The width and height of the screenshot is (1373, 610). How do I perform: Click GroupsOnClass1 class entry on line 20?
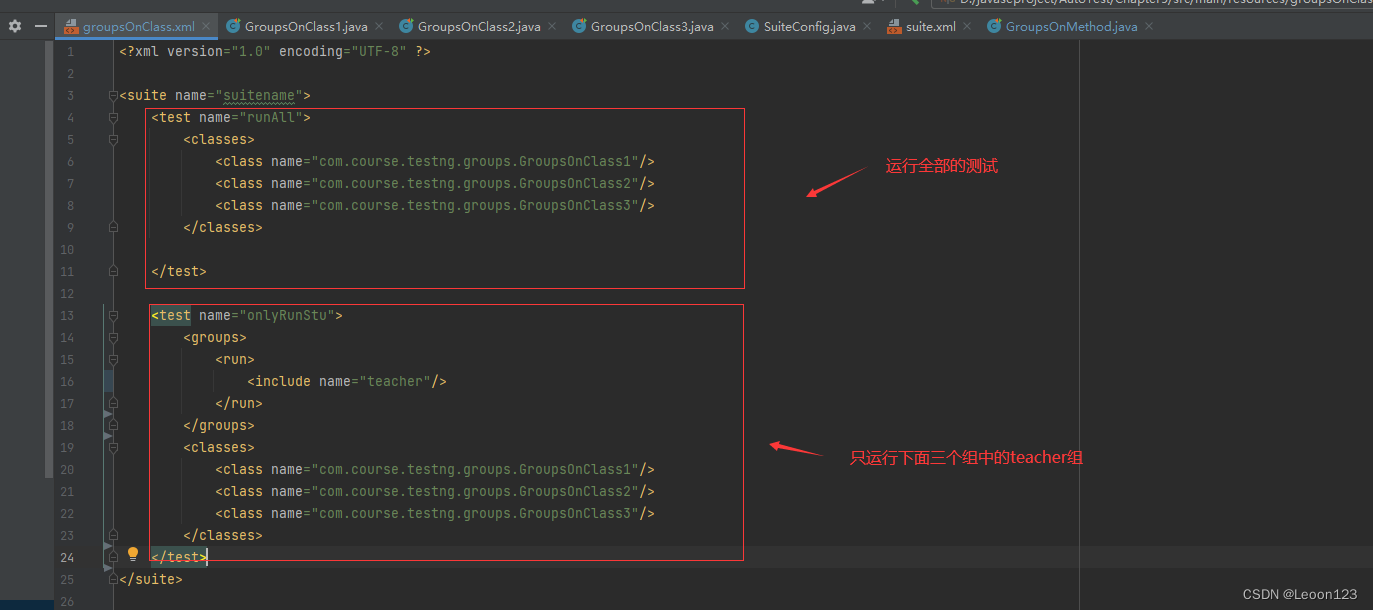click(x=435, y=470)
